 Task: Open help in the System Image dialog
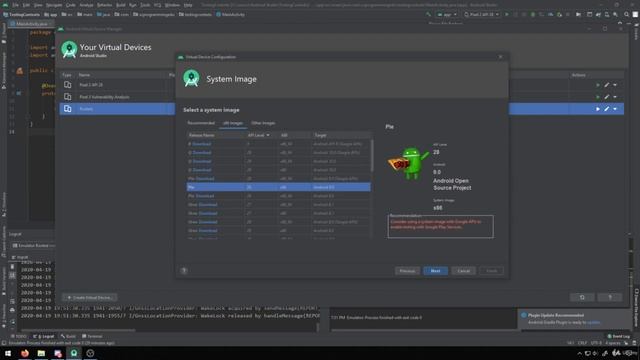pyautogui.click(x=184, y=271)
